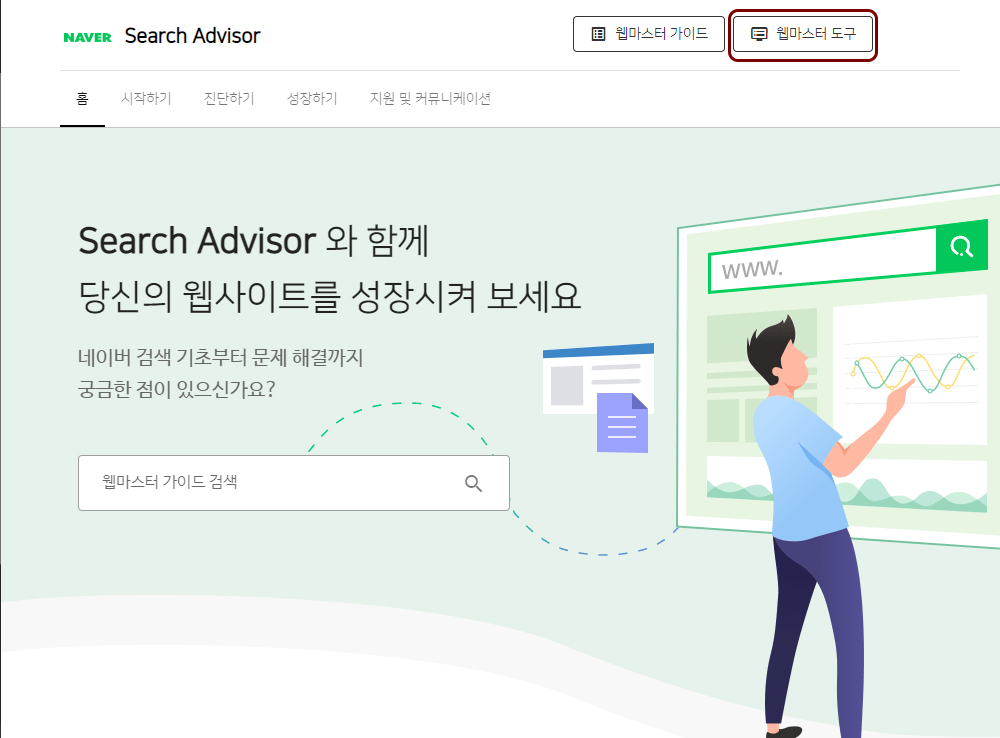Click the '궁금한 점이 있으신가요?' text
The height and width of the screenshot is (738, 1000).
point(177,388)
